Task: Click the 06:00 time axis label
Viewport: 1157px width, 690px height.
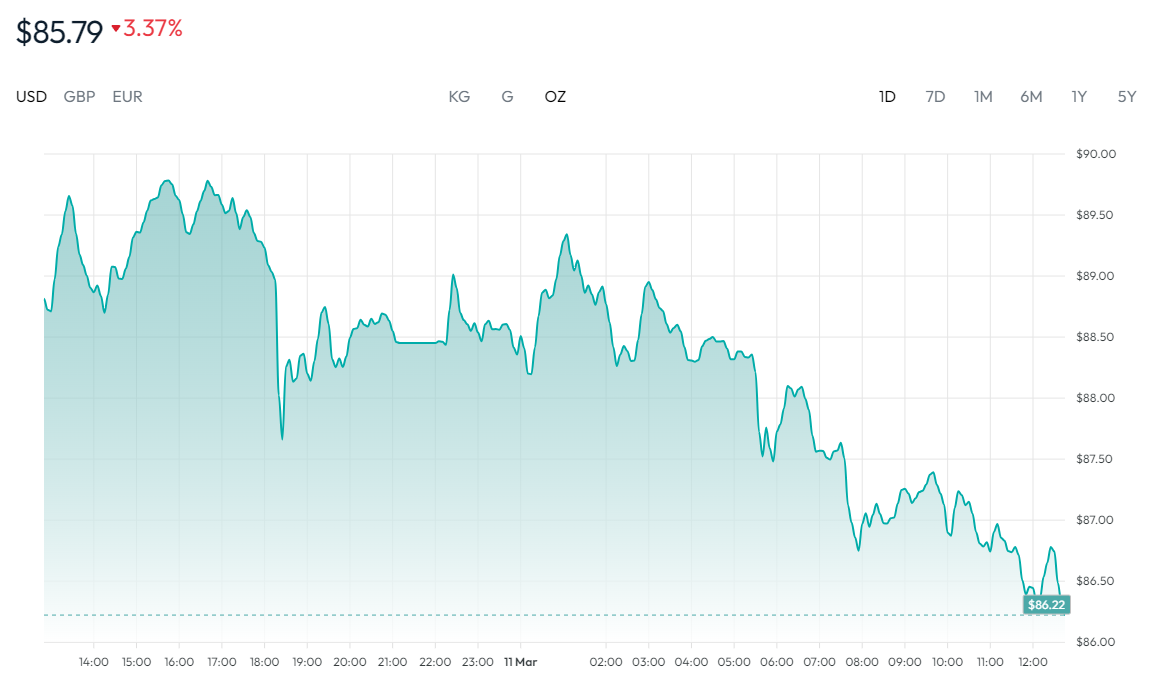Action: click(777, 662)
